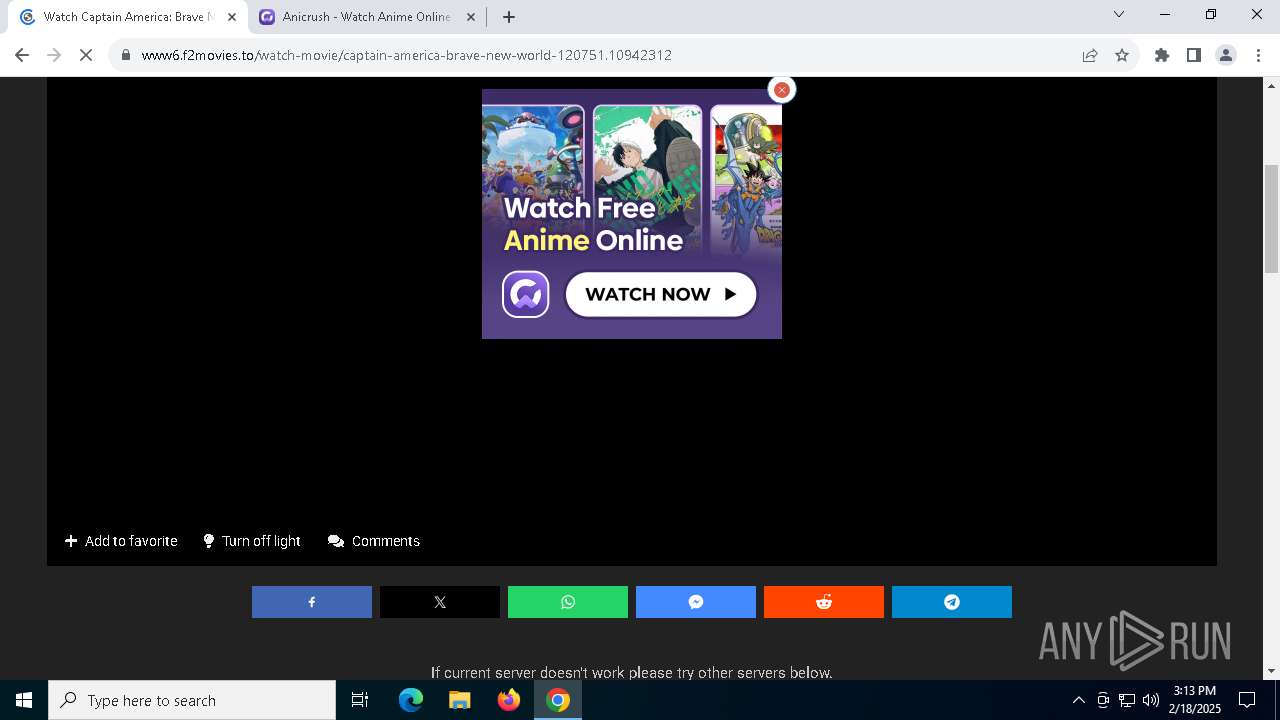The width and height of the screenshot is (1280, 720).
Task: Click the taskbar search box
Action: pyautogui.click(x=192, y=700)
